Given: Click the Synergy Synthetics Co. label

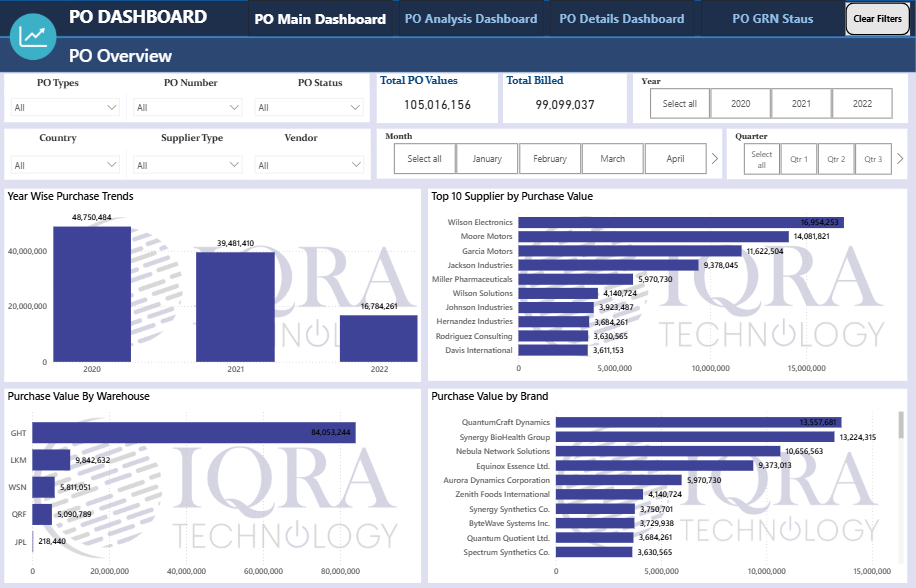Looking at the screenshot, I should tap(509, 509).
